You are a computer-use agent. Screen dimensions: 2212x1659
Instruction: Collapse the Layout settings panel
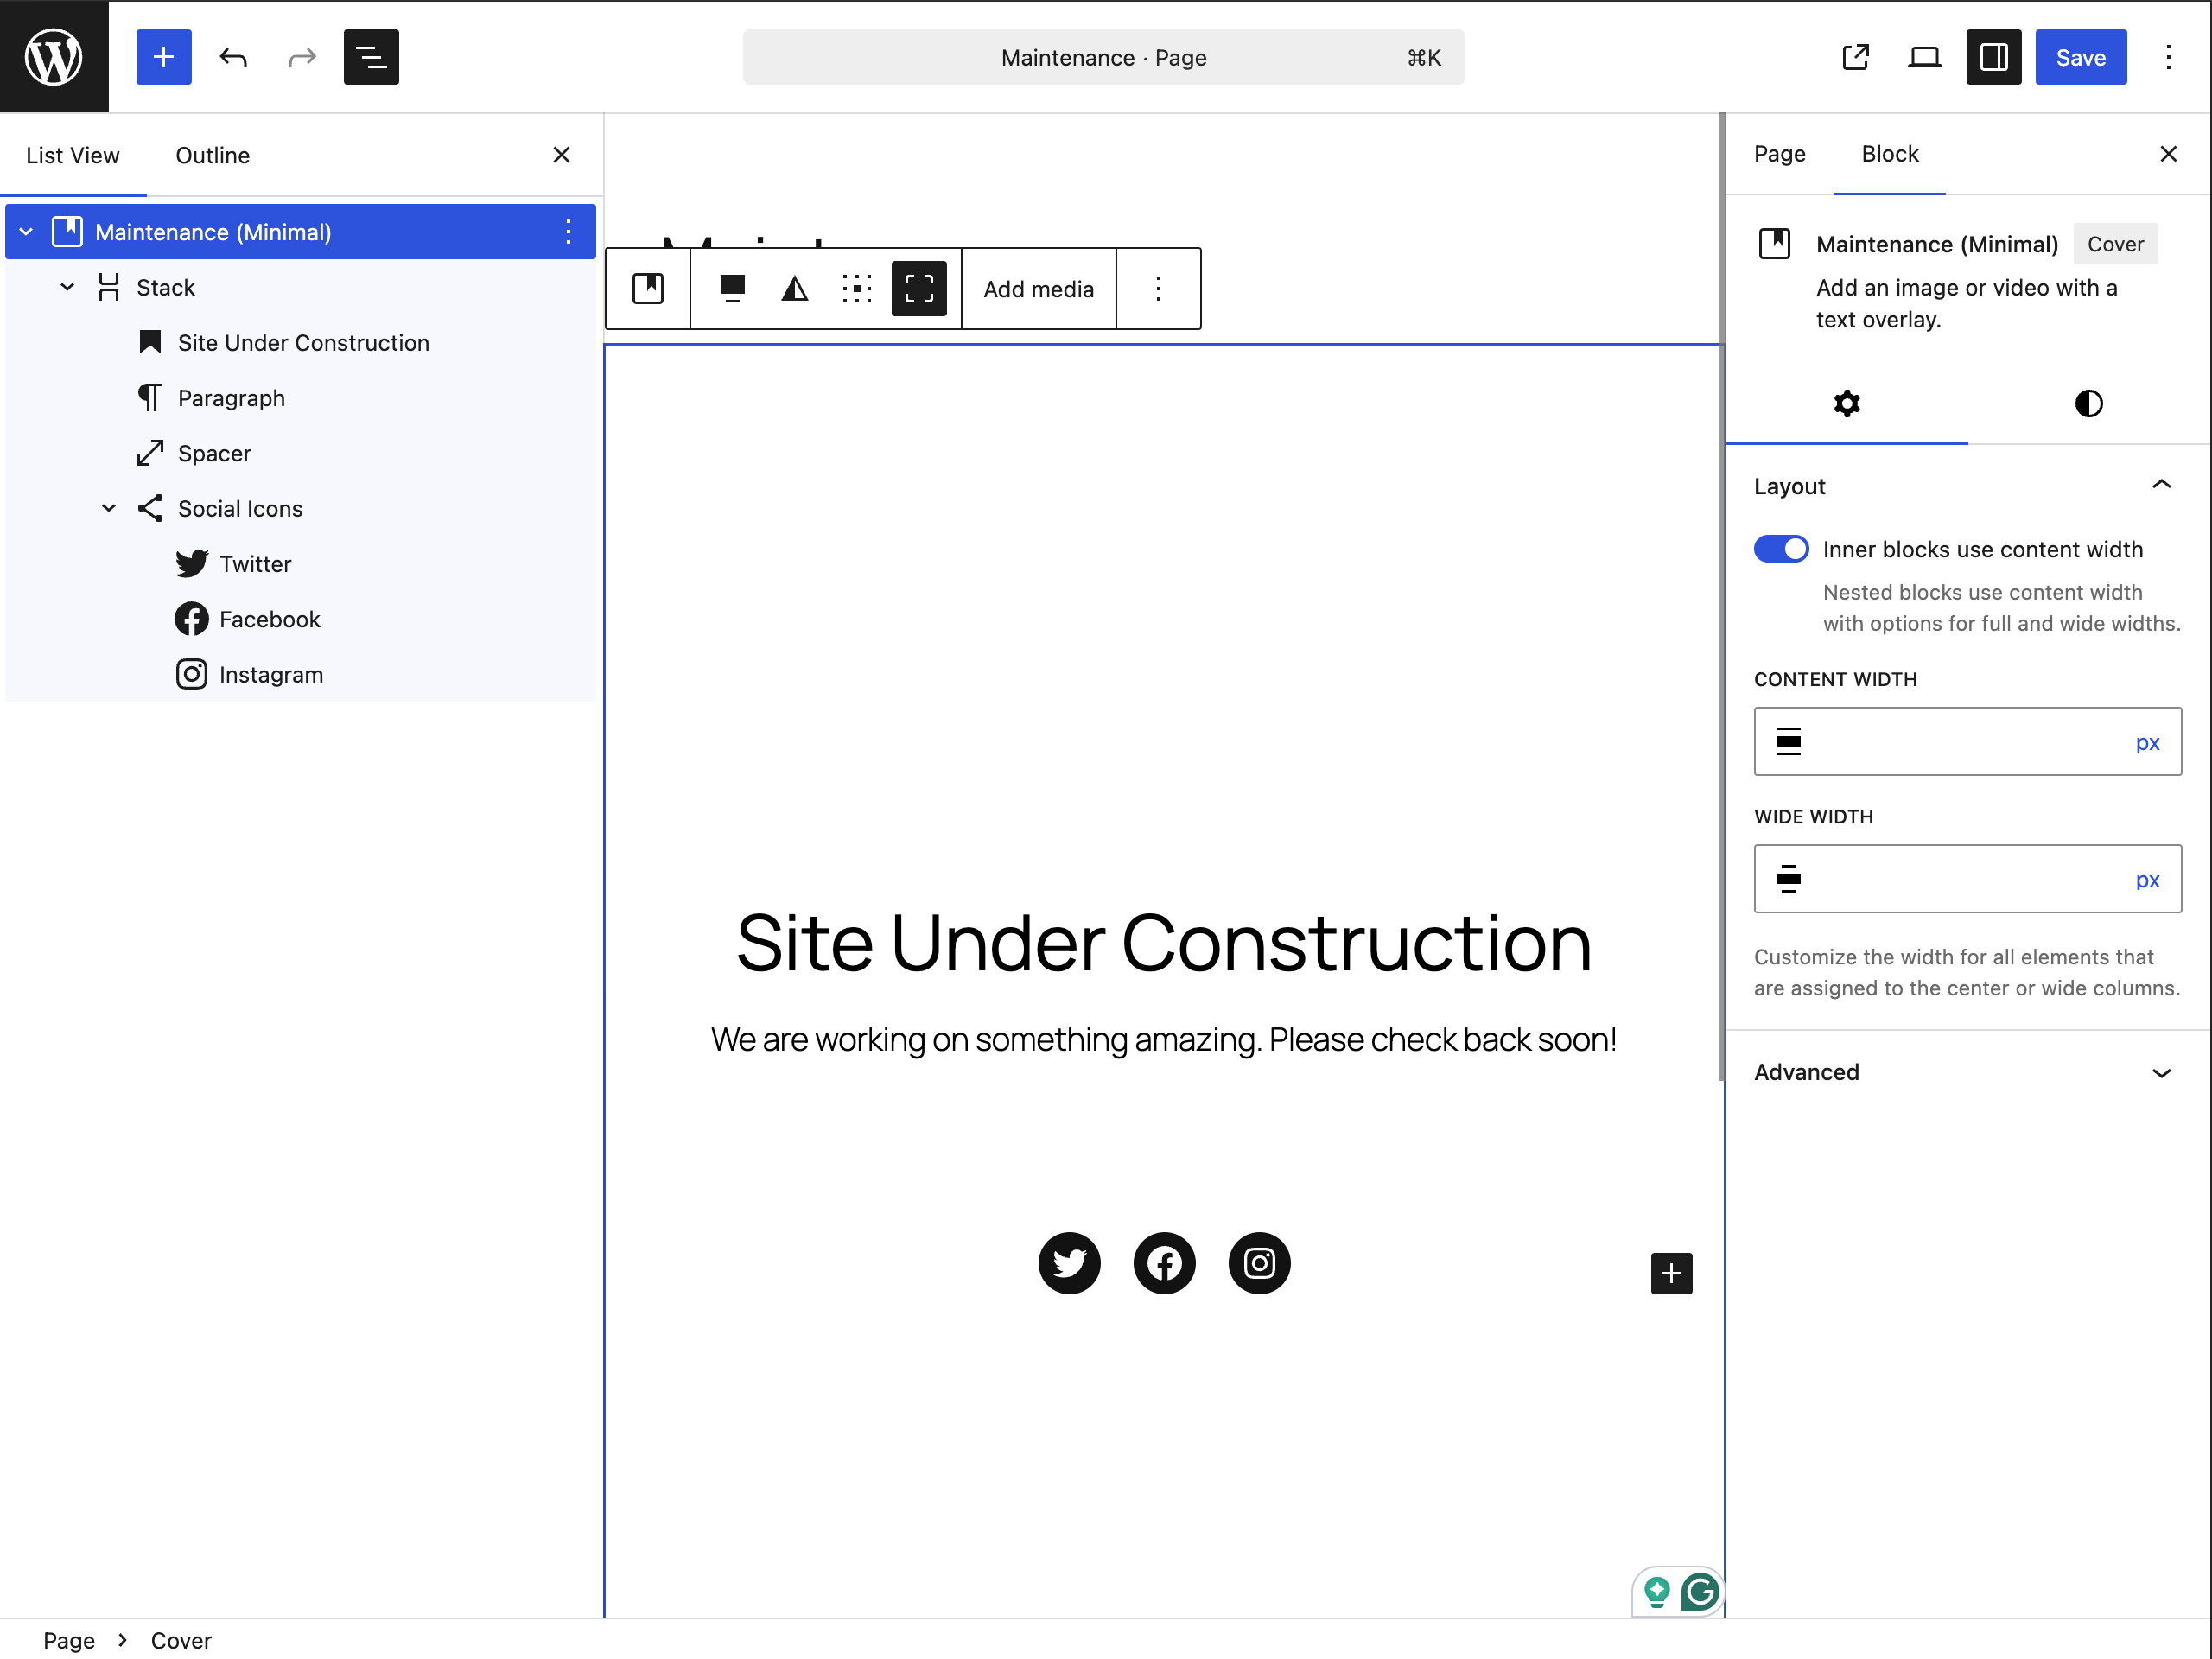click(2161, 485)
